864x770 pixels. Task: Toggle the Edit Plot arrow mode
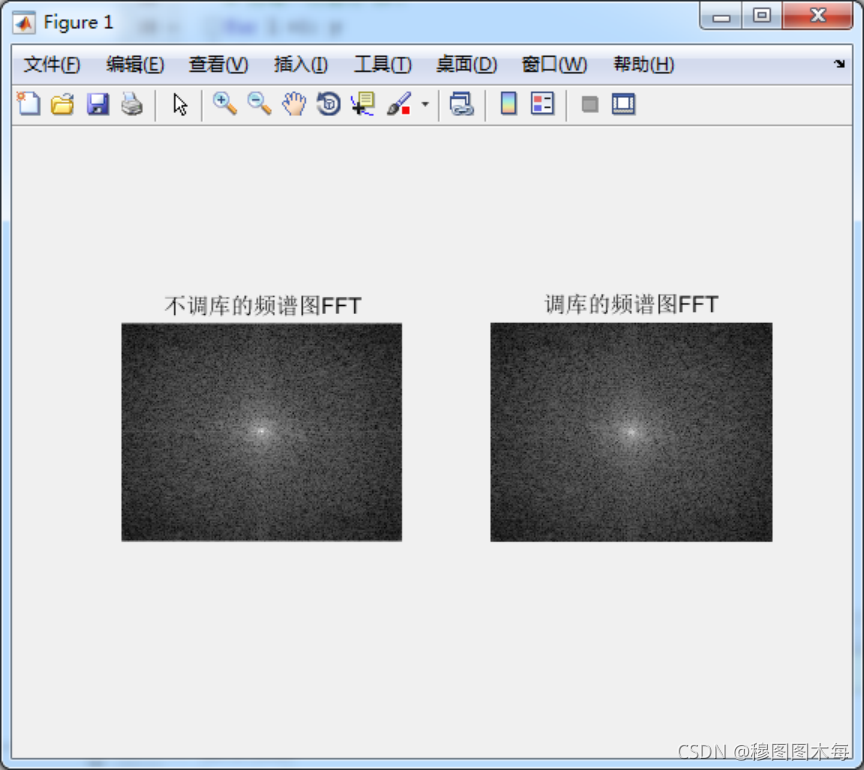[x=181, y=103]
